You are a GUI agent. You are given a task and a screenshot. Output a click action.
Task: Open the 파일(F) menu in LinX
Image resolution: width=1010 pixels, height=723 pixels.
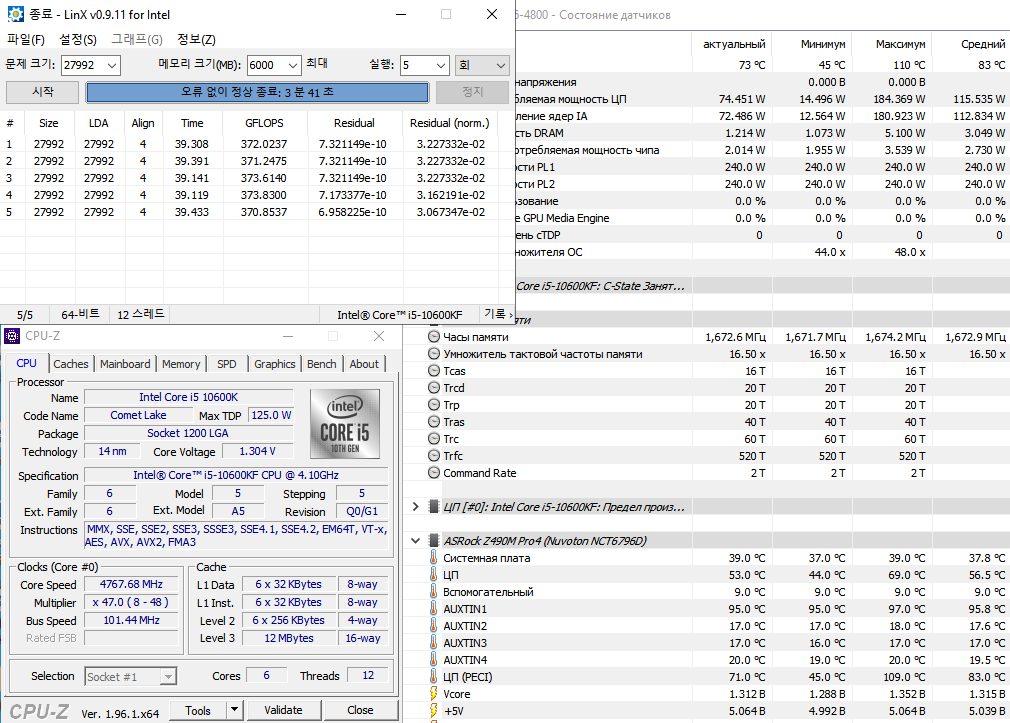pos(26,39)
